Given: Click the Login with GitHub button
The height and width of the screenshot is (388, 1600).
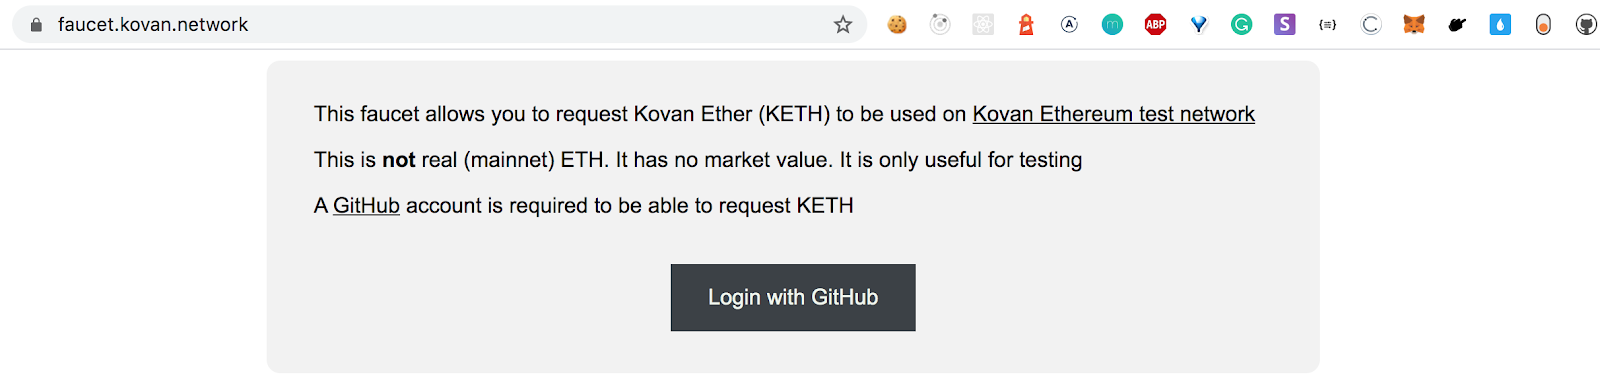Looking at the screenshot, I should [x=793, y=297].
